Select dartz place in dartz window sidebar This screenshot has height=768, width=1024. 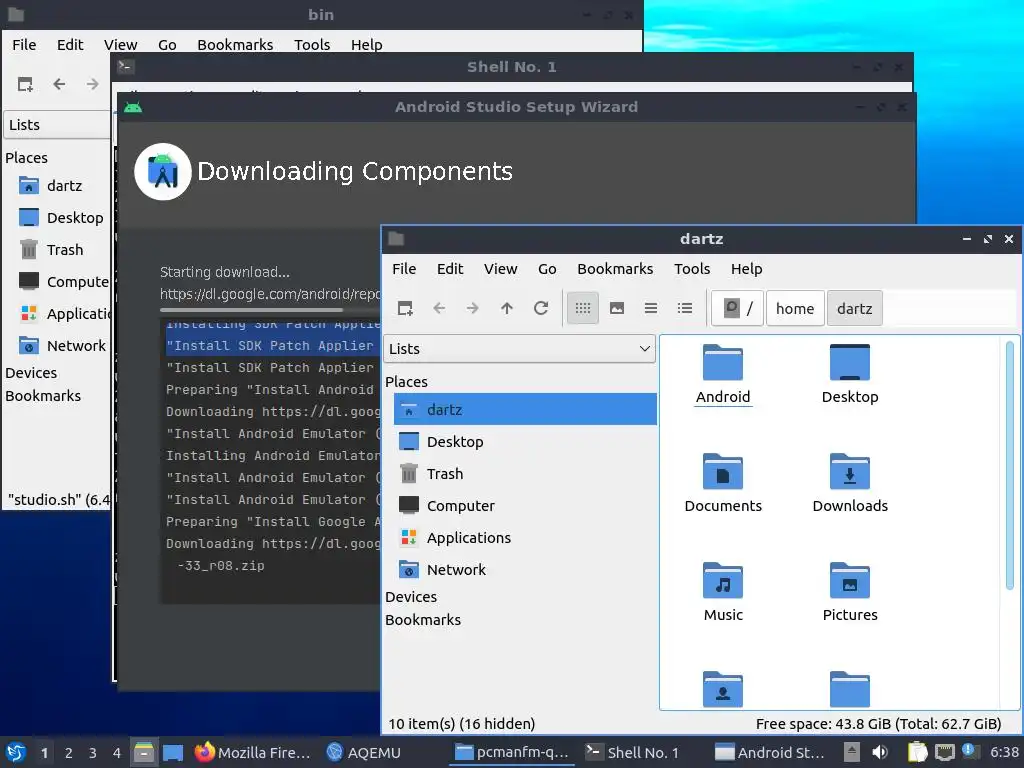tap(525, 409)
